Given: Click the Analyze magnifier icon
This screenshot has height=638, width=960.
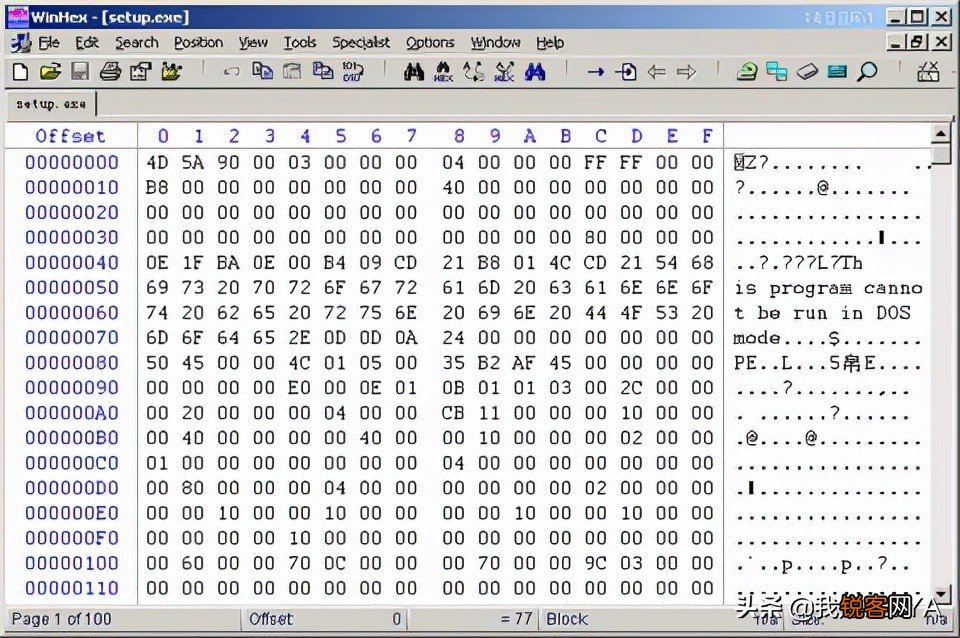Looking at the screenshot, I should 867,72.
